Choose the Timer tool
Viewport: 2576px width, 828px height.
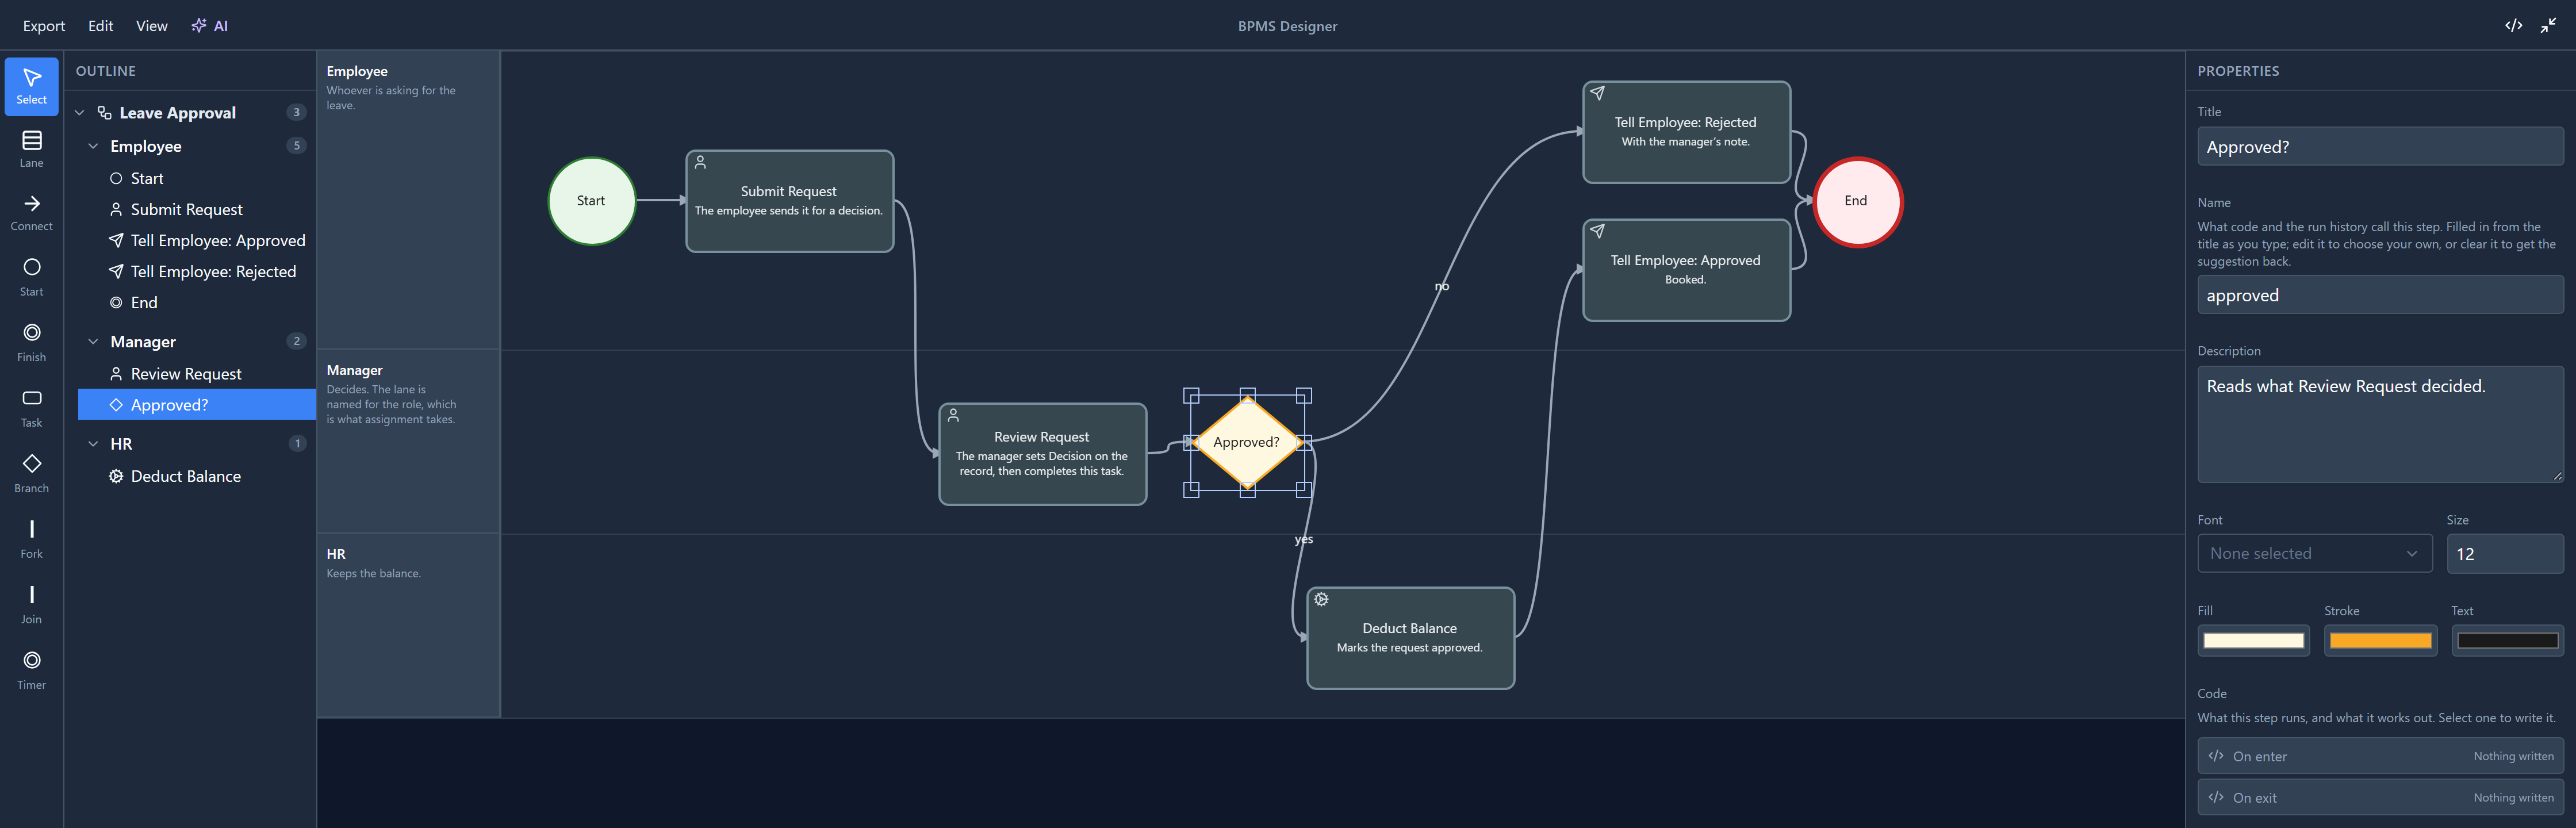pos(31,670)
